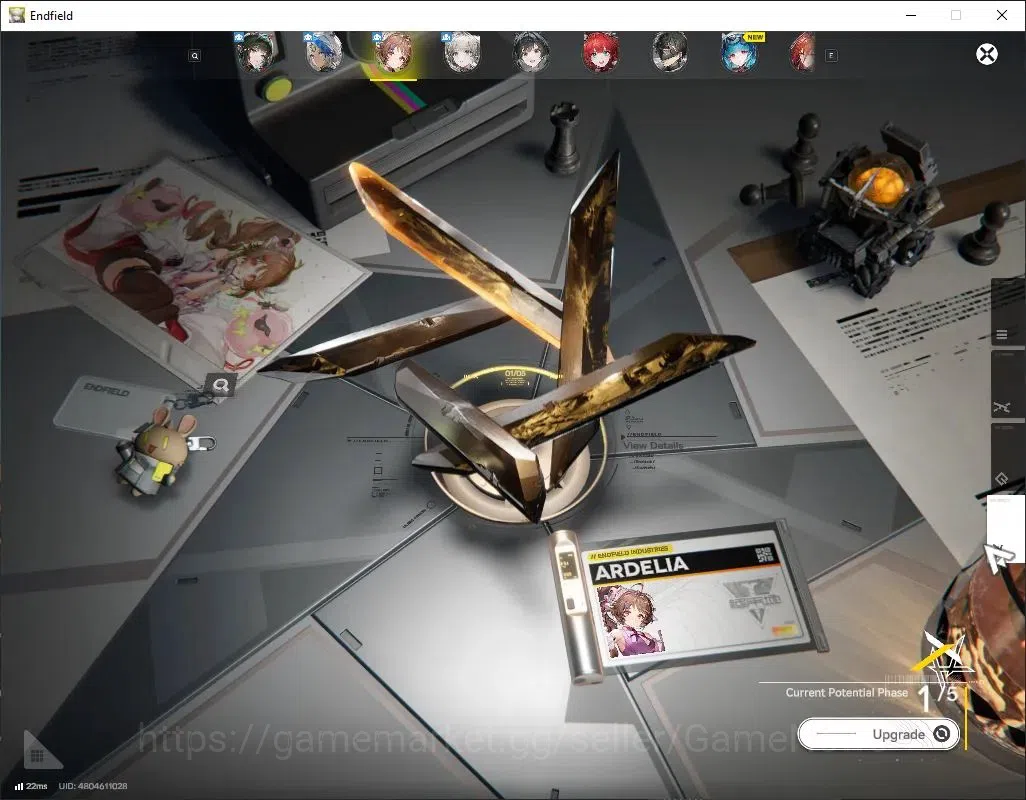Select the blue-and-white-haired operator portrait

coord(324,54)
